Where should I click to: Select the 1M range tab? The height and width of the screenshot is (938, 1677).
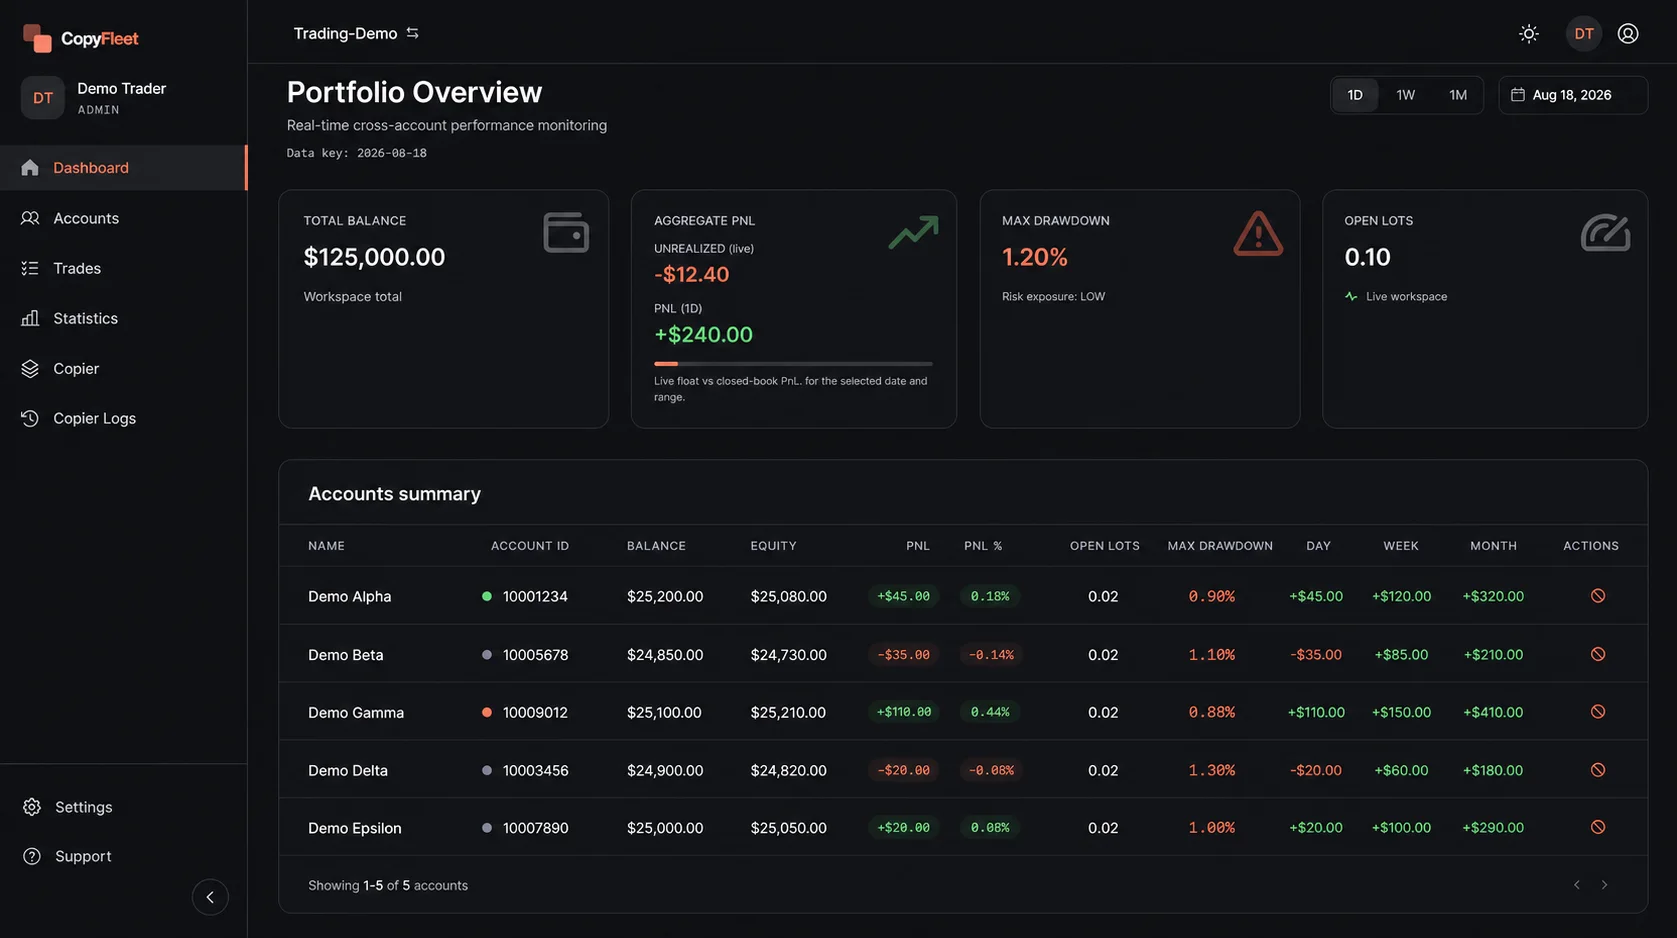tap(1458, 95)
